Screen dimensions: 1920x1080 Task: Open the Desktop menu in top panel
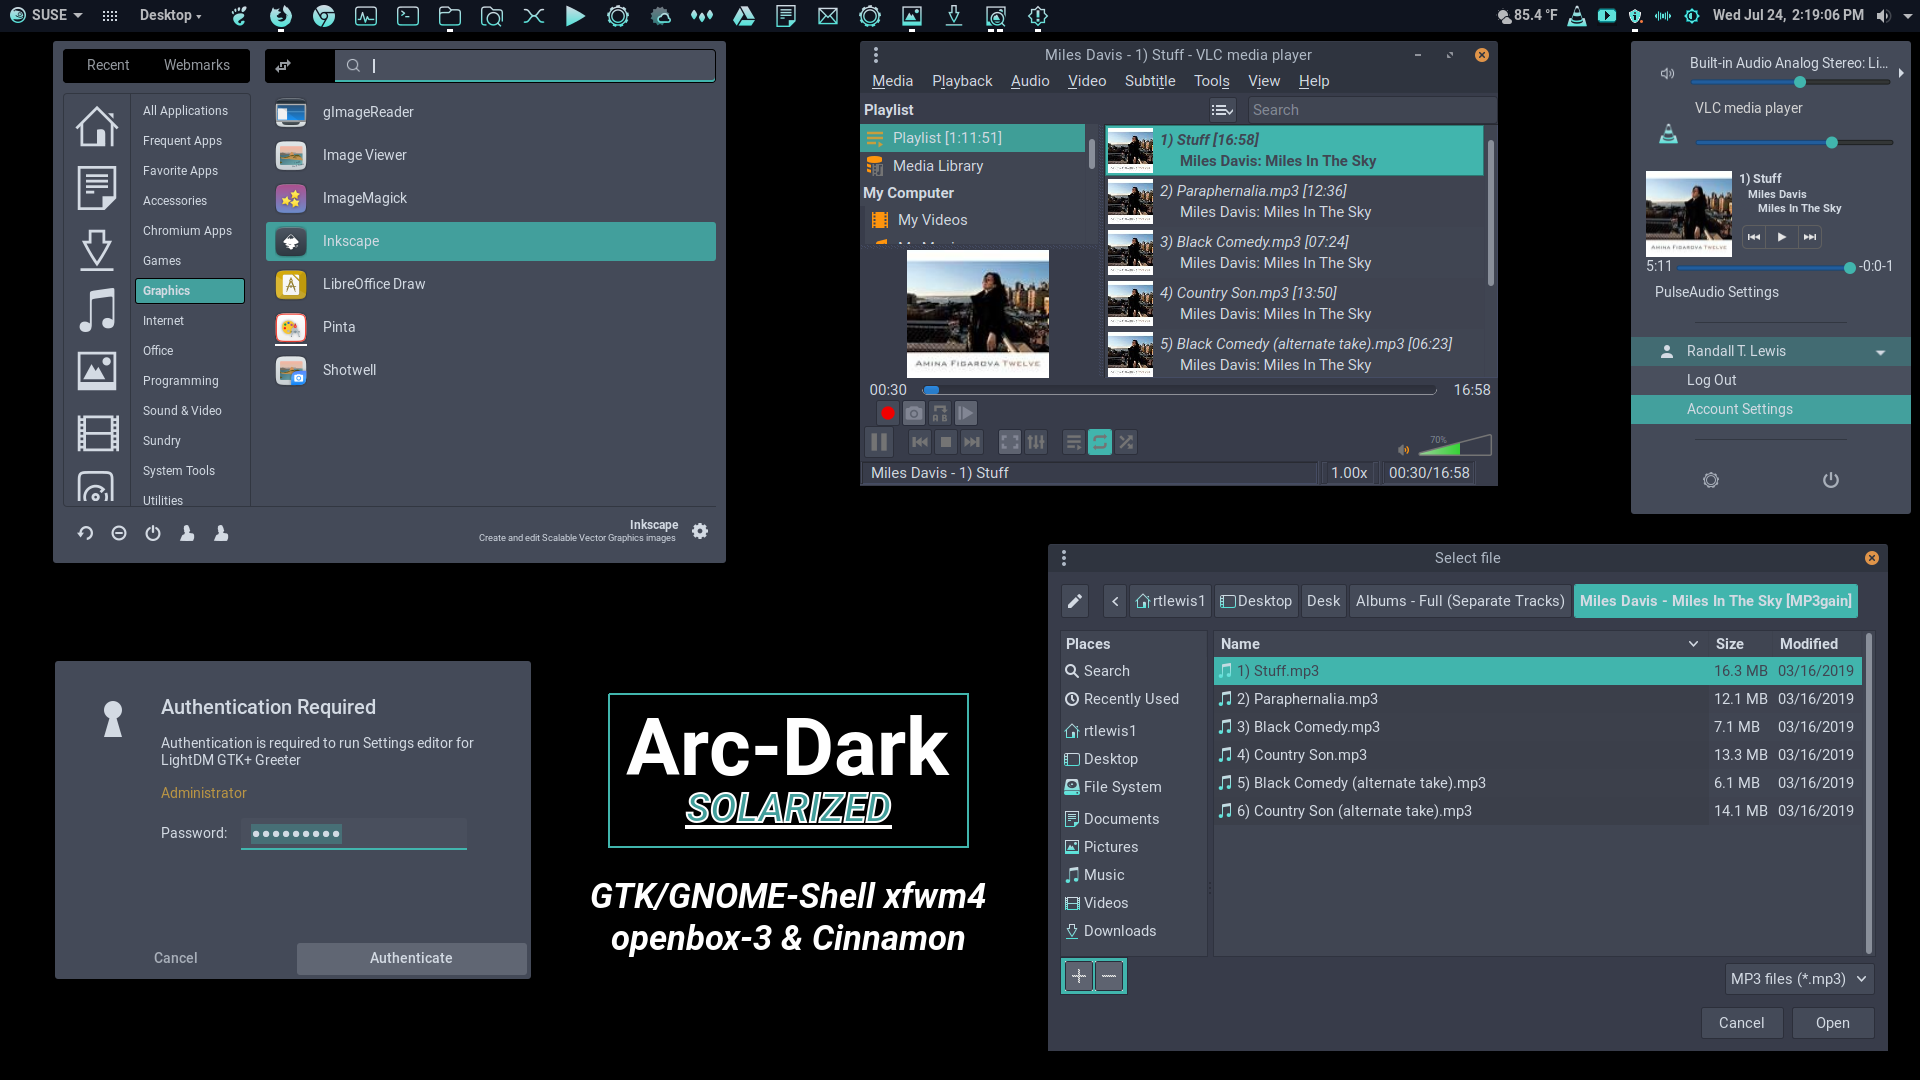[x=170, y=15]
